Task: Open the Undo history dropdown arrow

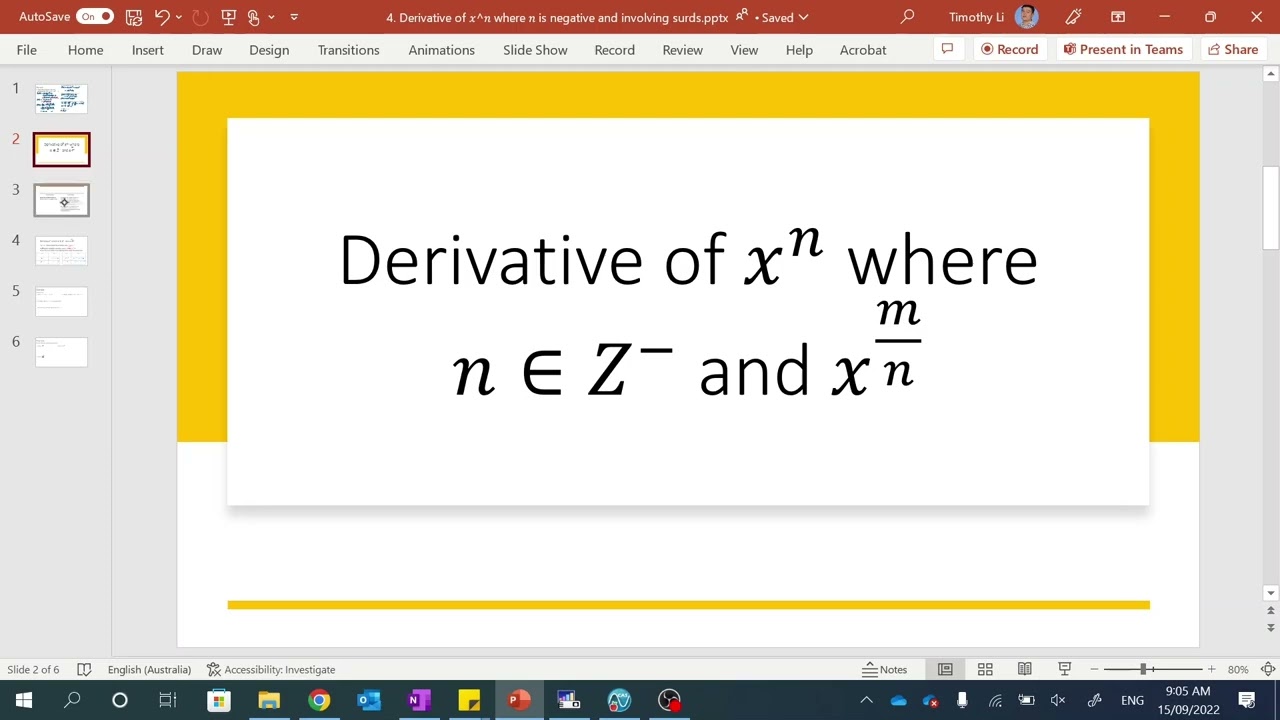Action: tap(179, 17)
